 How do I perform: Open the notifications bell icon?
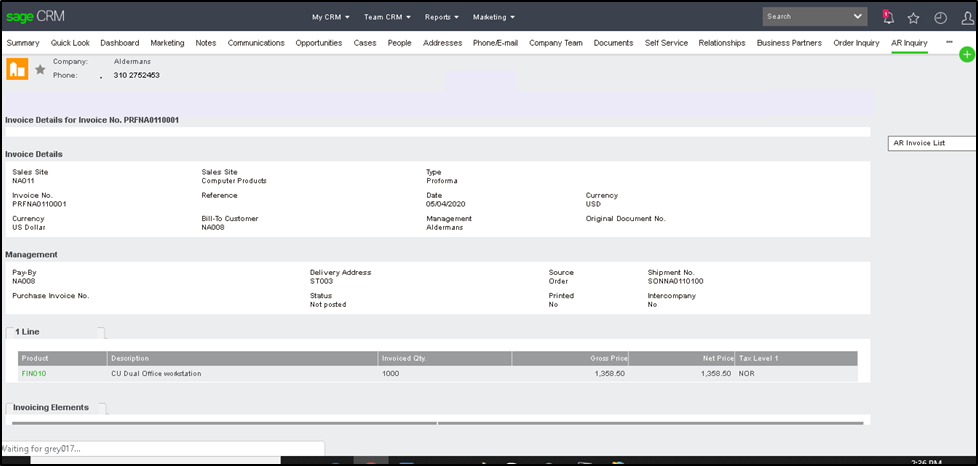pos(888,17)
